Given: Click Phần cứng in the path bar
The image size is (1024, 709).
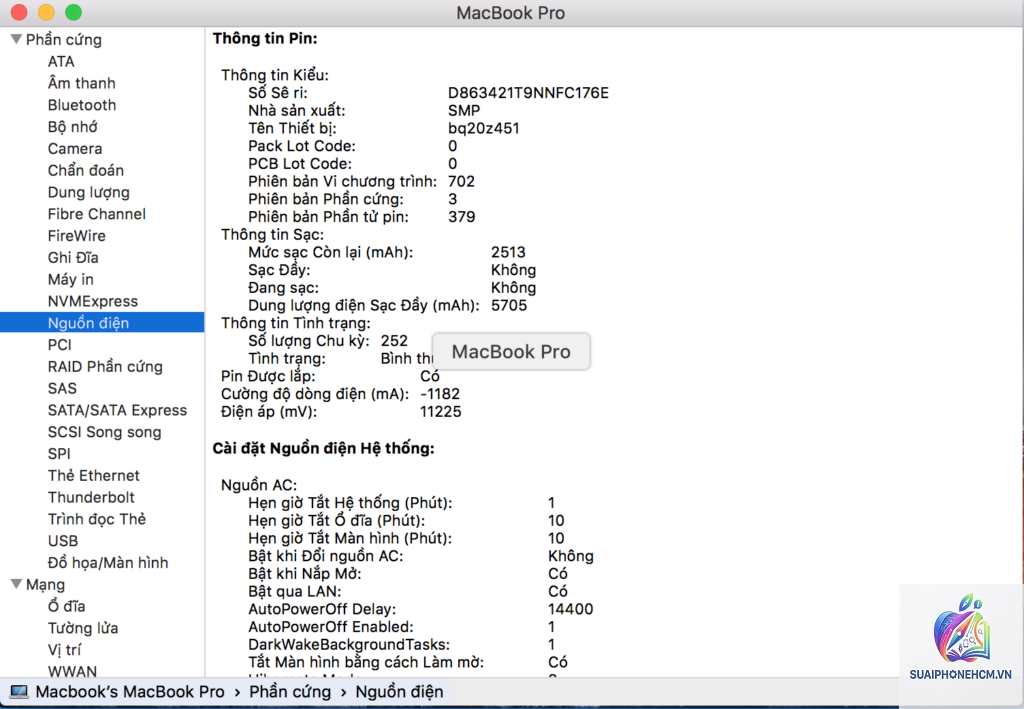Looking at the screenshot, I should tap(290, 692).
